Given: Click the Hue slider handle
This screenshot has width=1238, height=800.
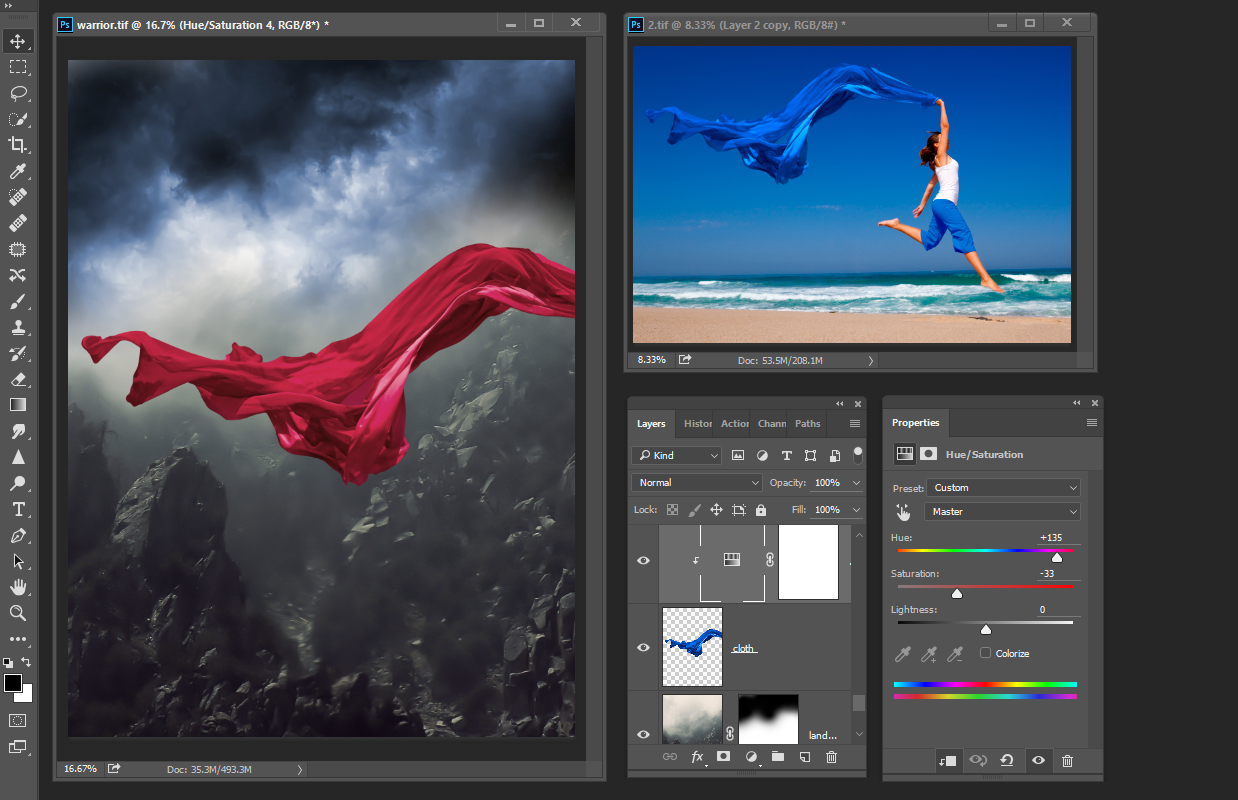Looking at the screenshot, I should [x=1056, y=557].
